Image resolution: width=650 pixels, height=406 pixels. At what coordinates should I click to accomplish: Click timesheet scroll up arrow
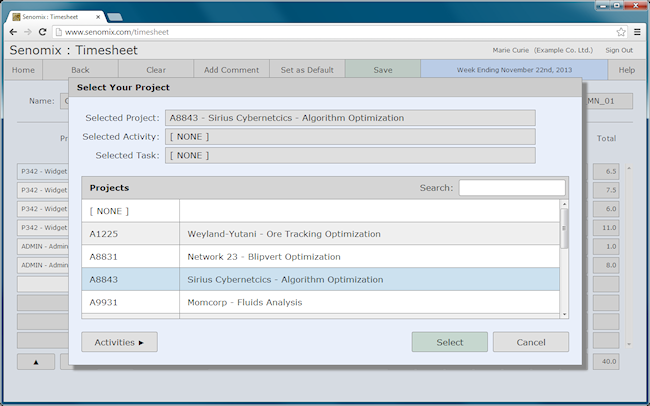tap(629, 168)
